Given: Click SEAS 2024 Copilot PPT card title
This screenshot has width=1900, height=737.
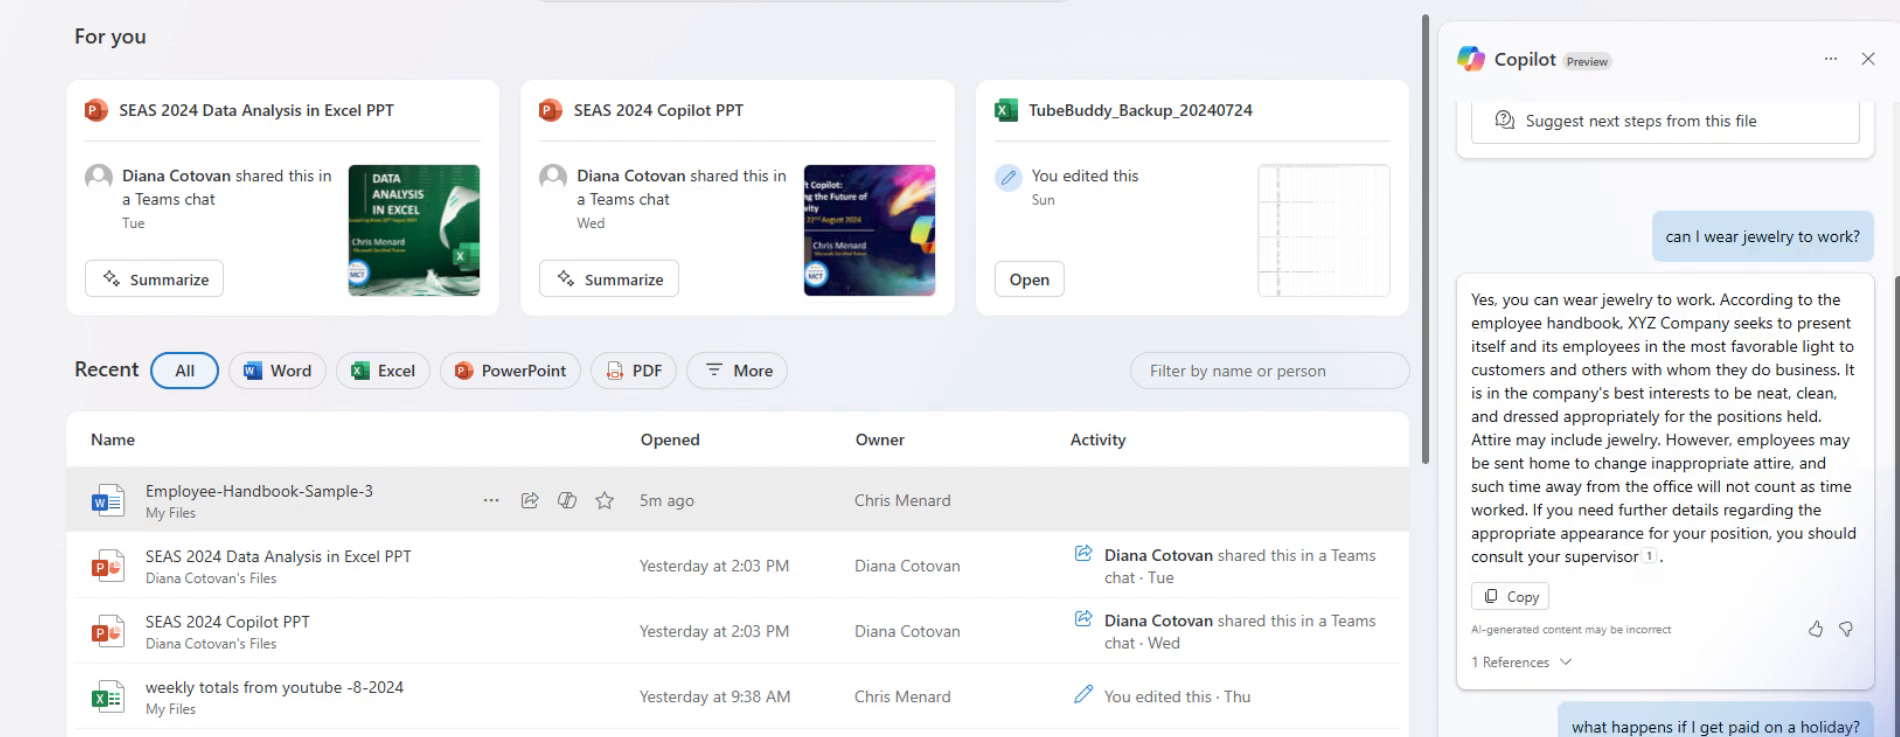Looking at the screenshot, I should pyautogui.click(x=658, y=110).
